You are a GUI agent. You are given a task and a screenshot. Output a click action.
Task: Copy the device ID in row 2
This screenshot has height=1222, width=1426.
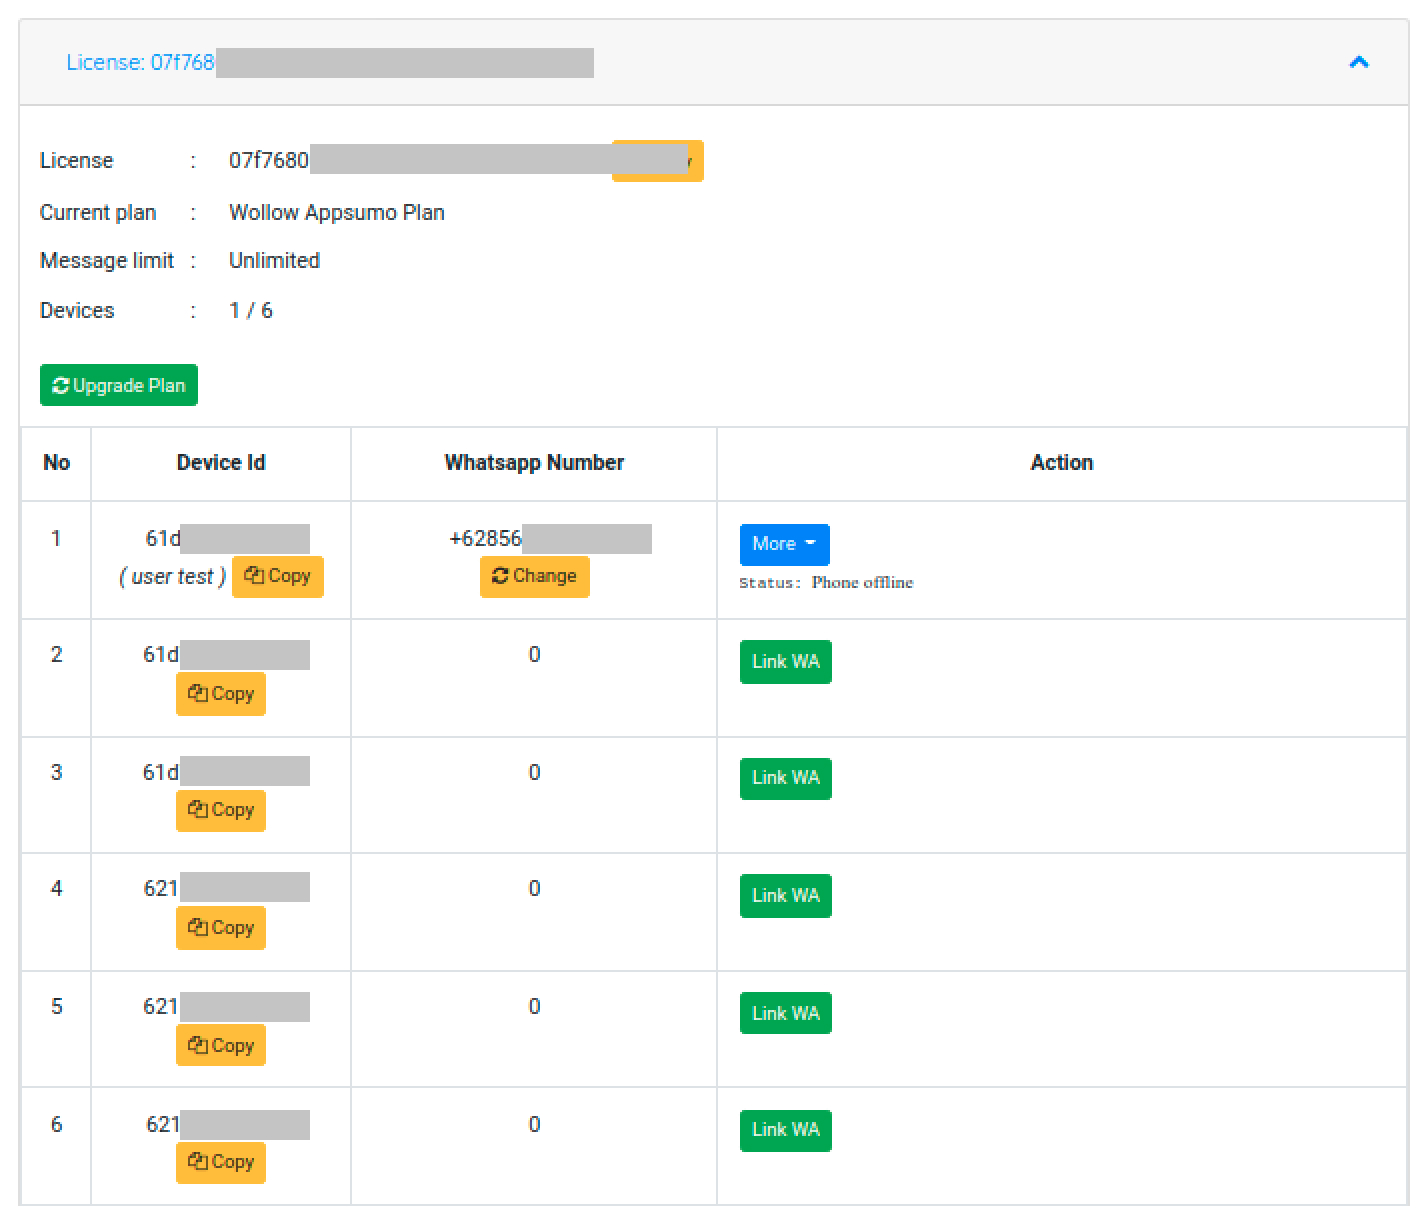pos(221,694)
